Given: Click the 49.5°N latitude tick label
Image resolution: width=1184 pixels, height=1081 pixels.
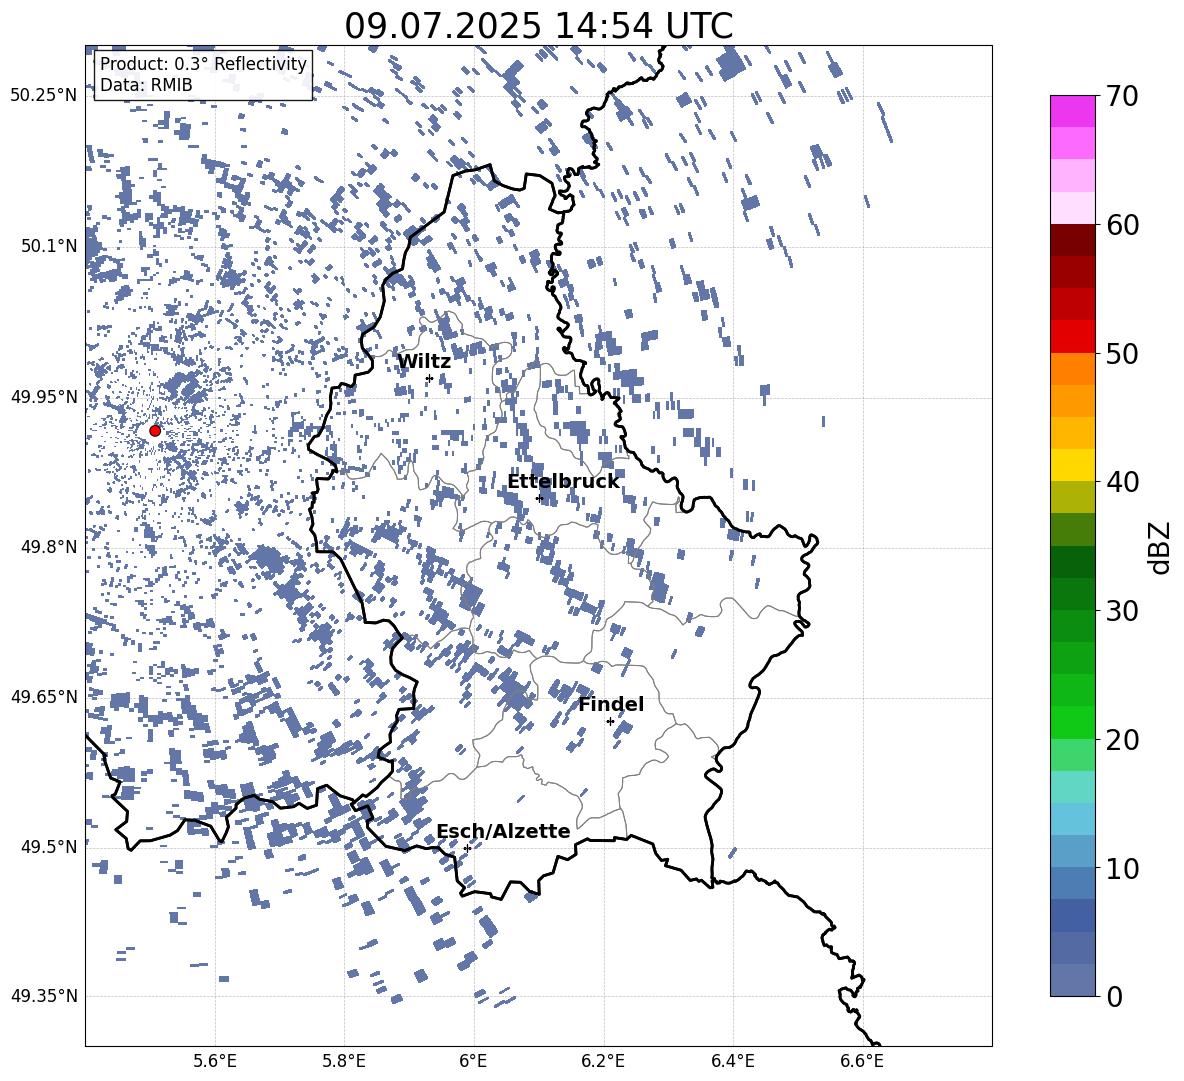Looking at the screenshot, I should 49,846.
